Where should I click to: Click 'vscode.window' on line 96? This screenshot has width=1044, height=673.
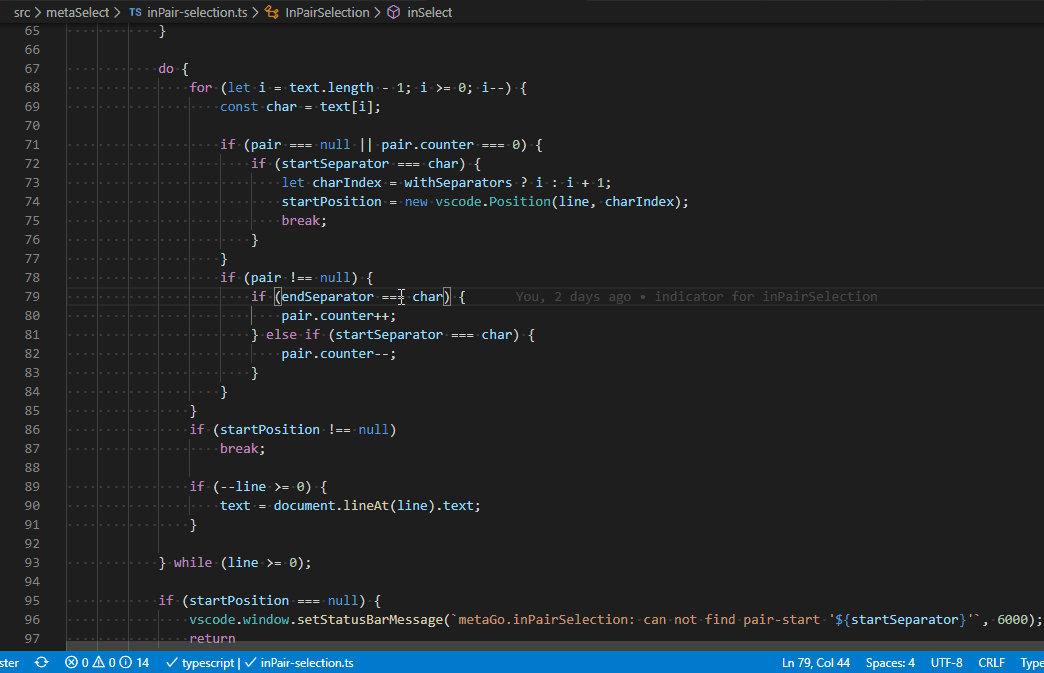[x=239, y=619]
